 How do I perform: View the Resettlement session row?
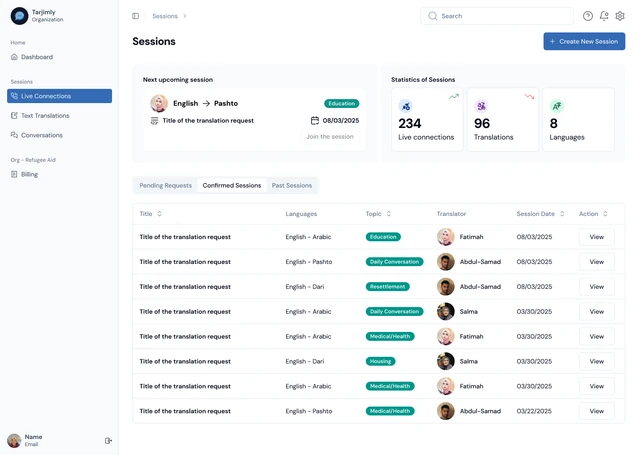coord(596,287)
